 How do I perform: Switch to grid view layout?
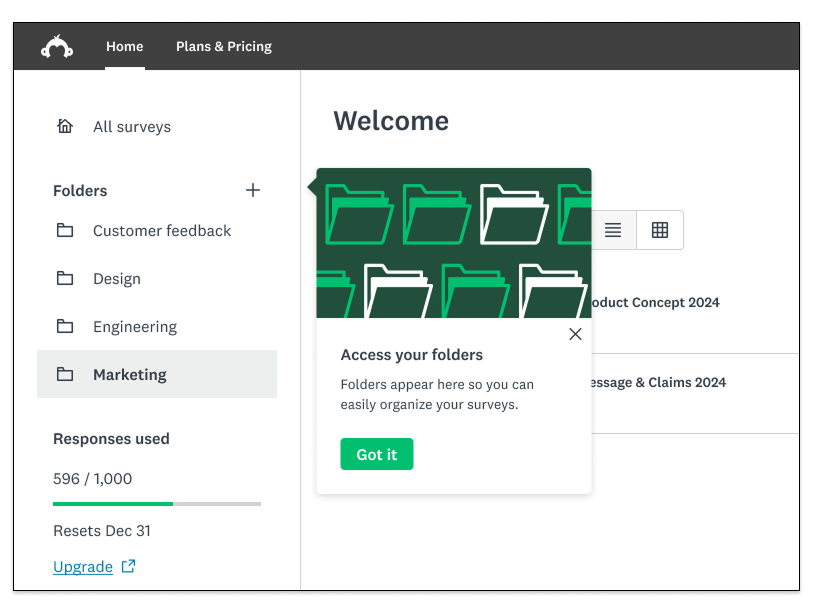click(x=660, y=230)
